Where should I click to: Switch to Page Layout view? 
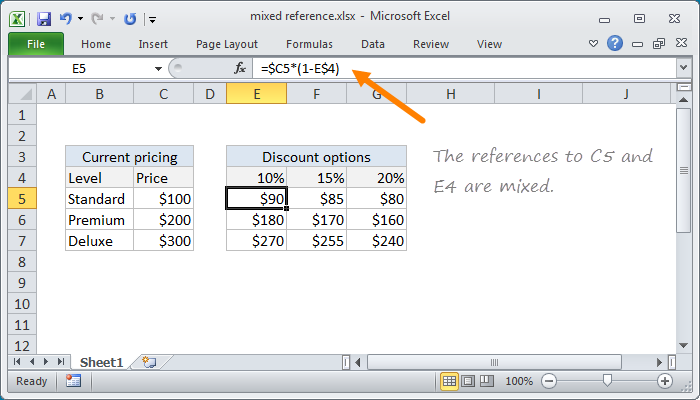coord(470,381)
